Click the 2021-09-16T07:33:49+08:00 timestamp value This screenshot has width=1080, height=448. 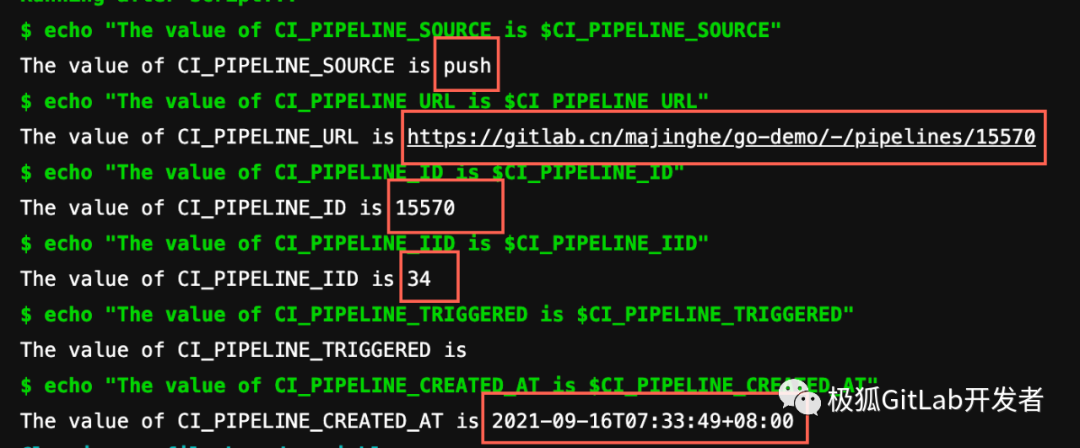tap(643, 420)
